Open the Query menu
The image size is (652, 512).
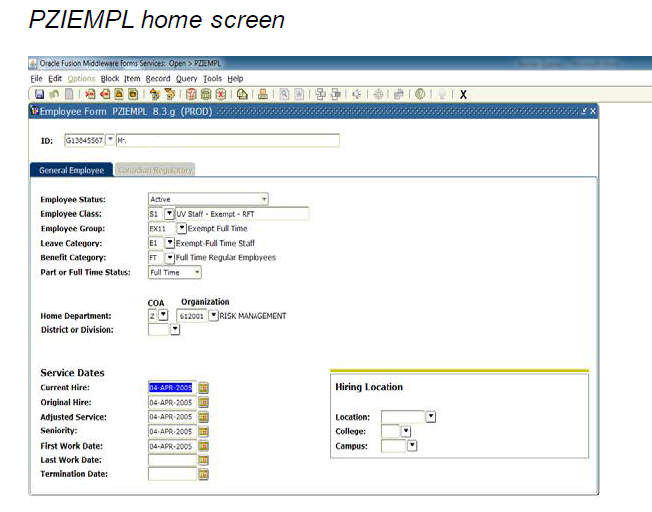point(186,78)
